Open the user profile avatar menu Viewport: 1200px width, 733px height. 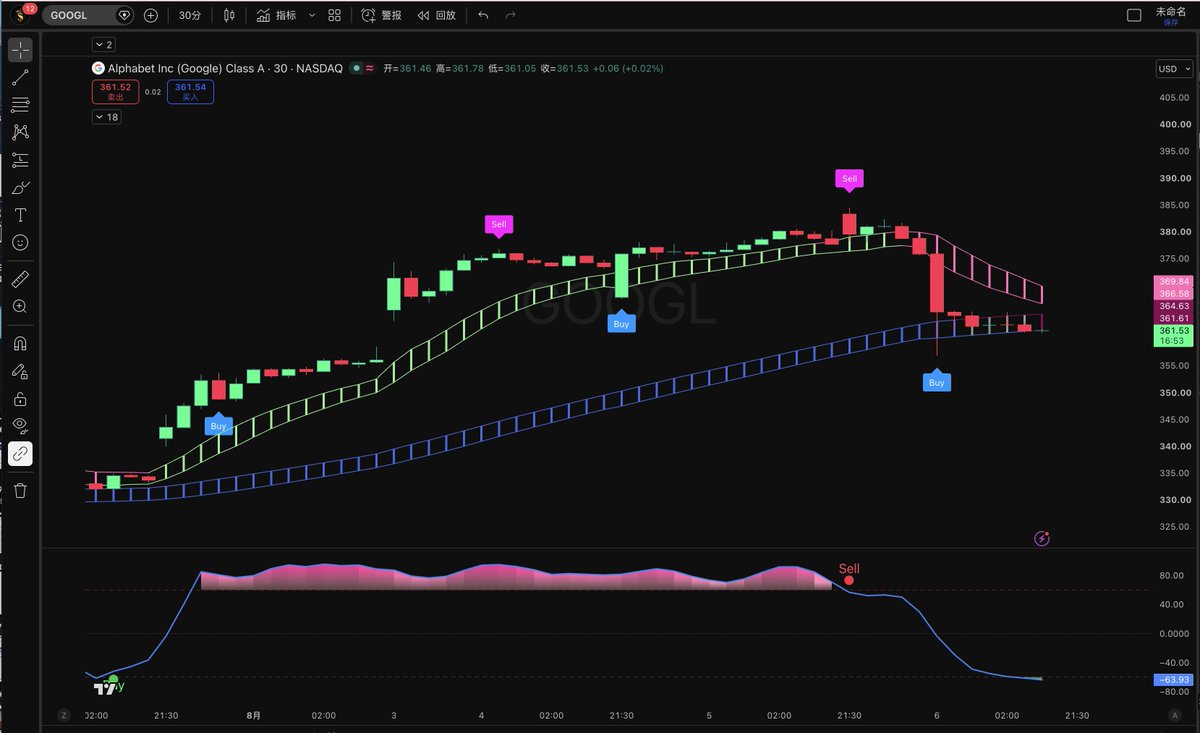tap(19, 15)
